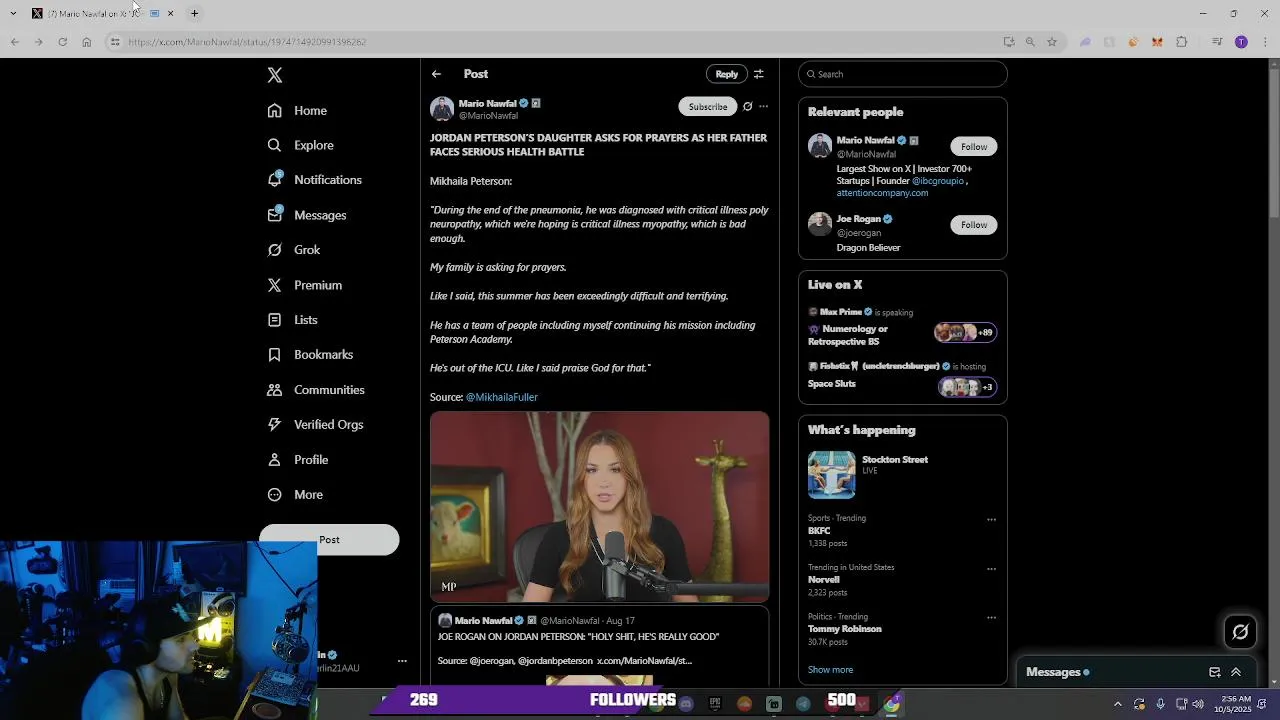Open the options menu for Norvell trend
Image resolution: width=1280 pixels, height=720 pixels.
991,568
